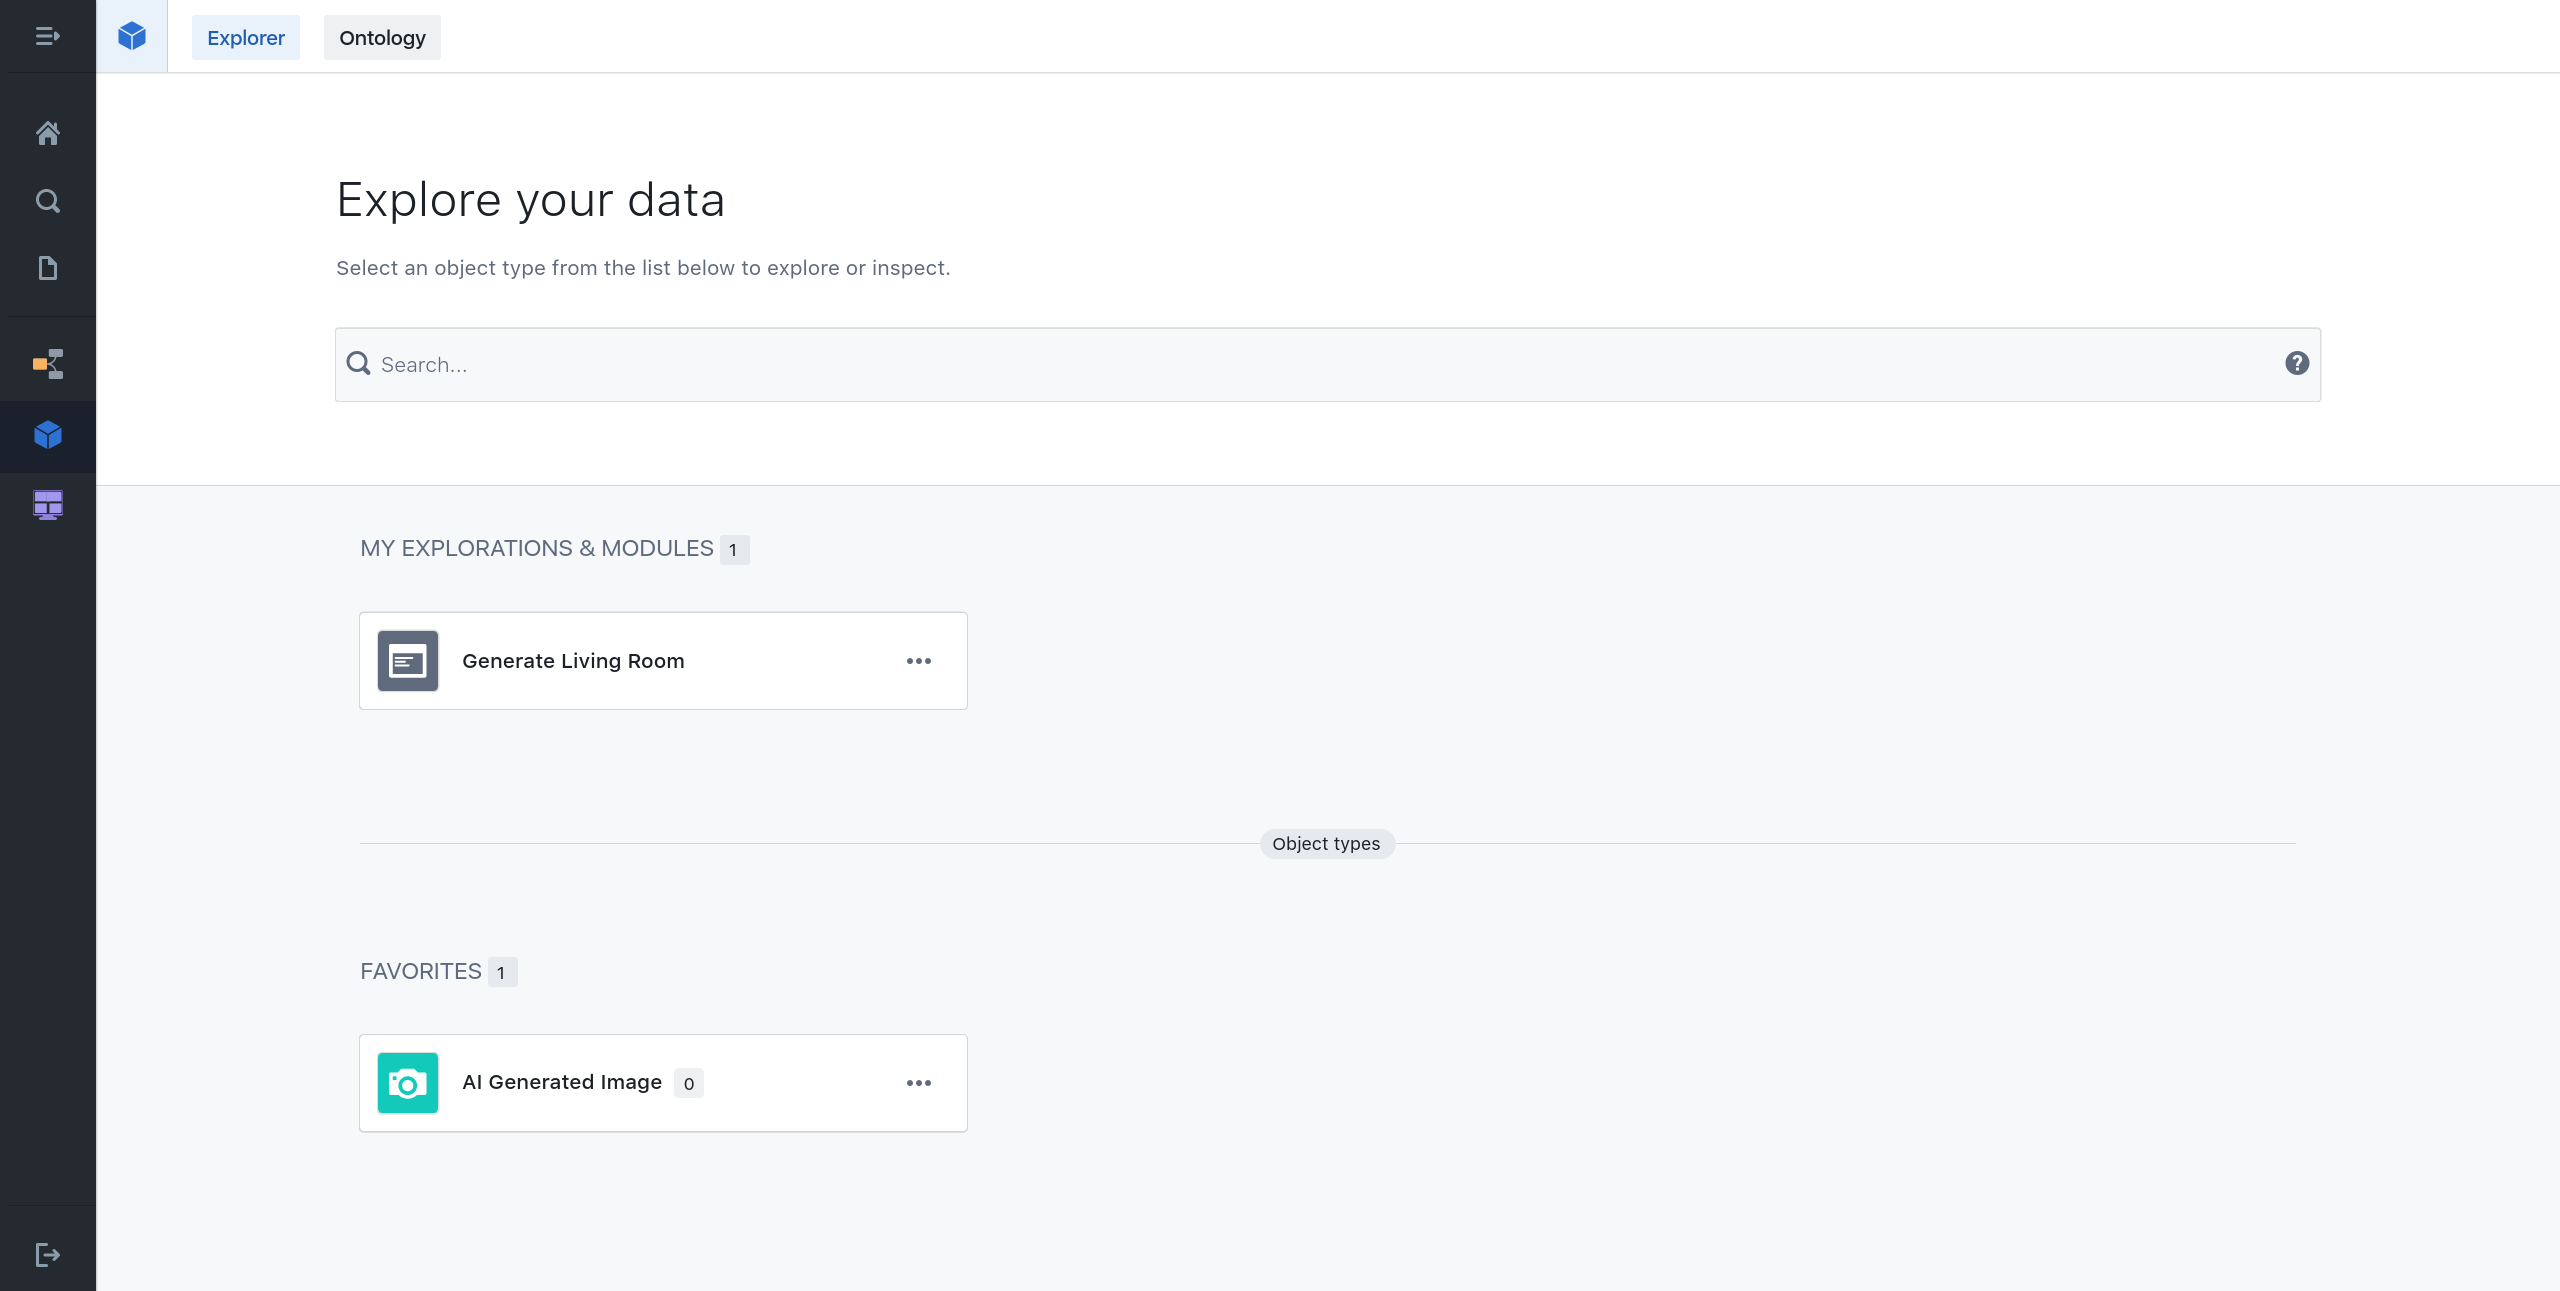Open the Home sidebar icon
The height and width of the screenshot is (1291, 2560).
47,133
